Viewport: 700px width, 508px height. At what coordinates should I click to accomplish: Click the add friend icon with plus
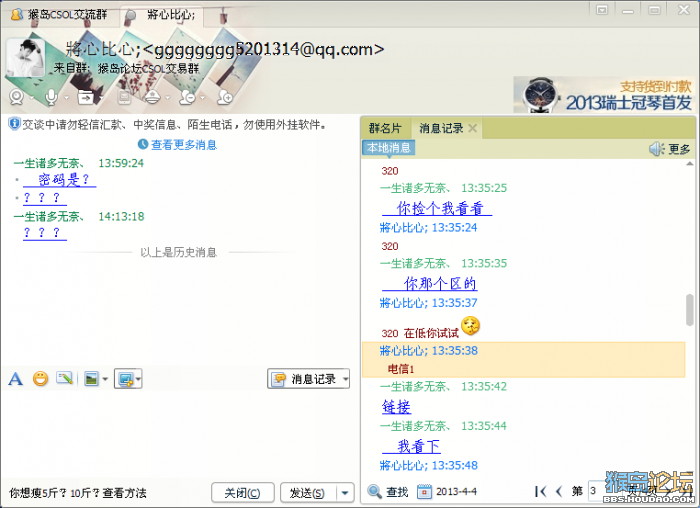coord(225,97)
